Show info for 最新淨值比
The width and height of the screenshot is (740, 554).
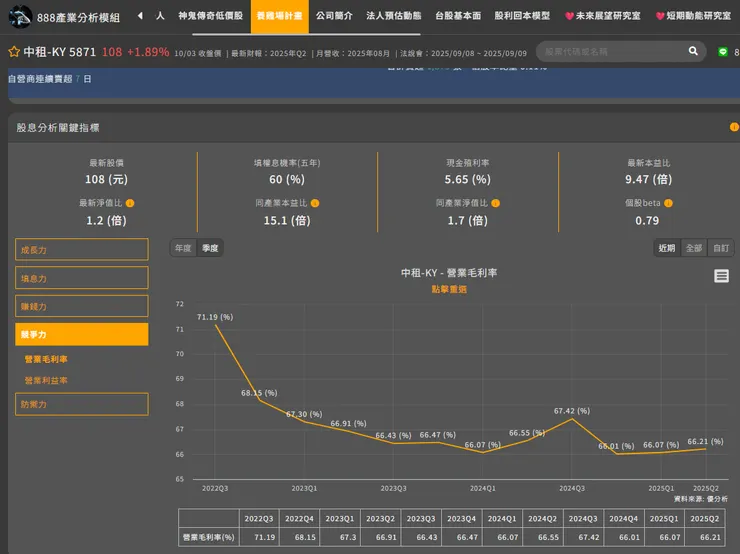coord(130,203)
